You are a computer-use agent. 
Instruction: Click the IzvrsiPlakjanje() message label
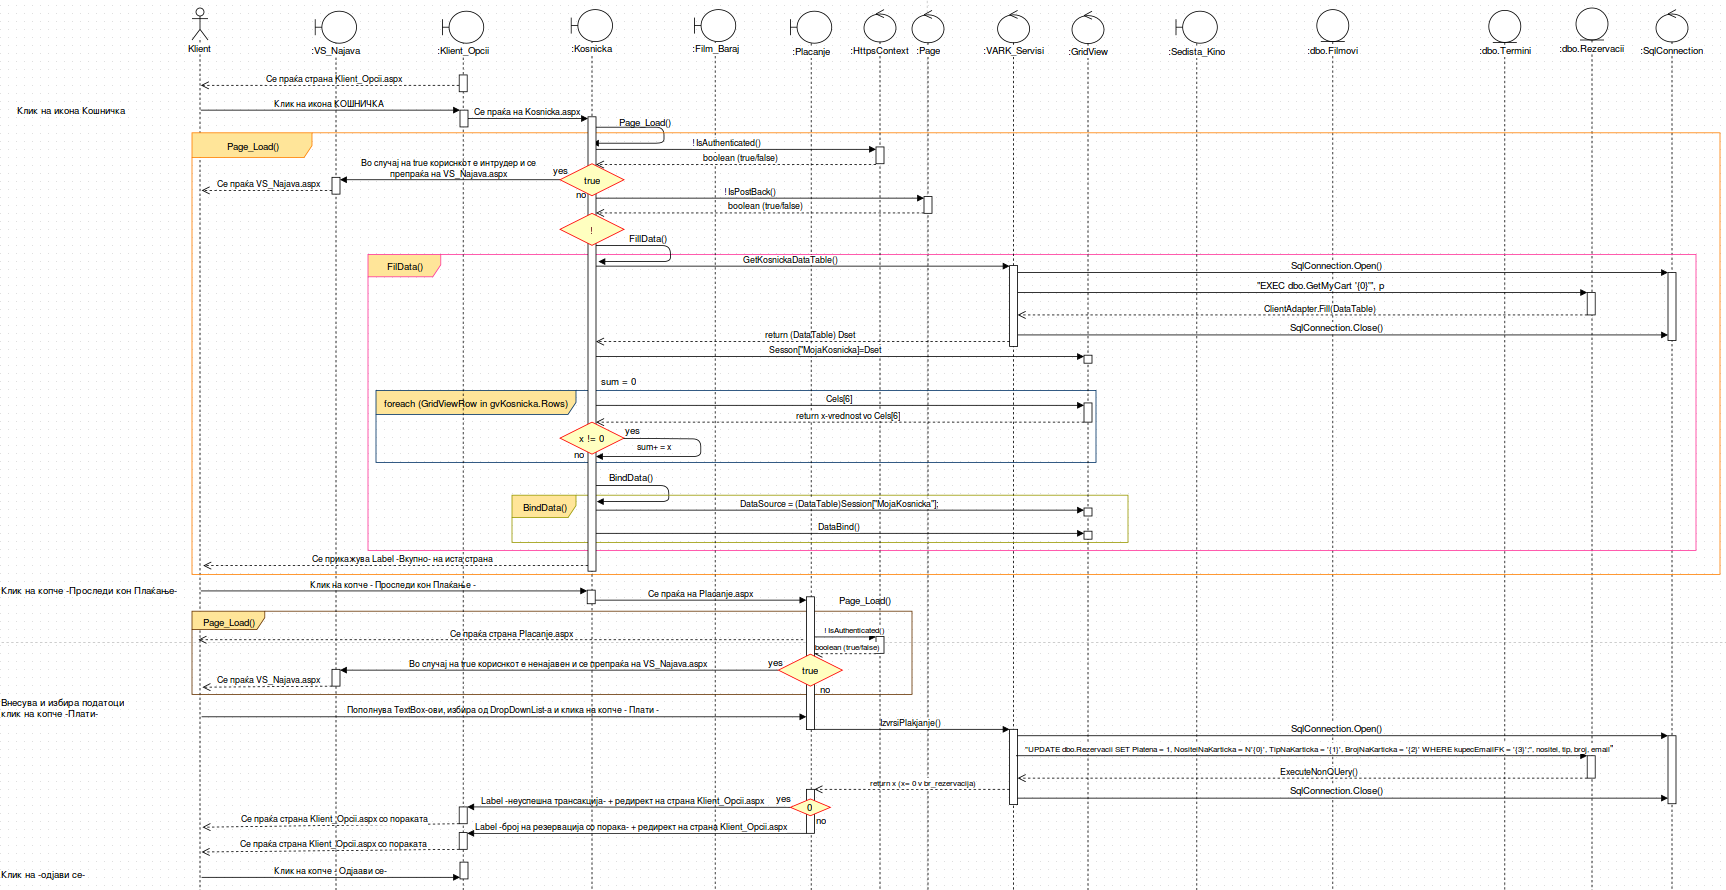(910, 723)
